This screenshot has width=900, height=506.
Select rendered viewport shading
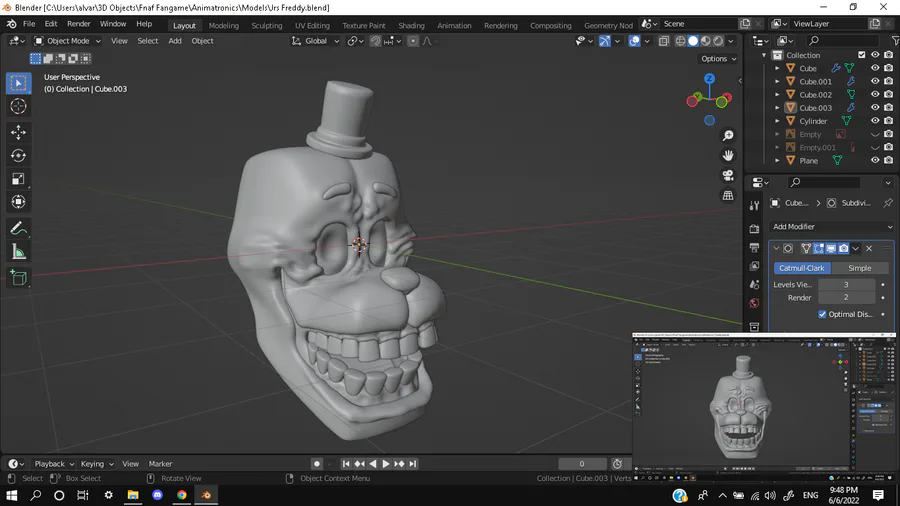tap(718, 41)
